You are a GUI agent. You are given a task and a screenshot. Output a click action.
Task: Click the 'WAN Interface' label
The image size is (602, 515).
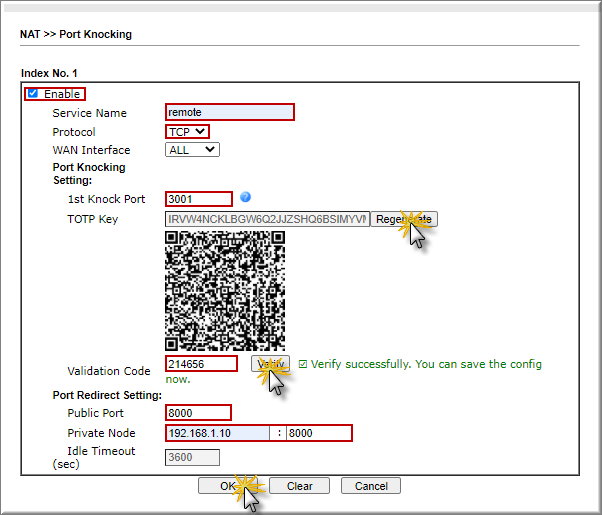pos(91,150)
